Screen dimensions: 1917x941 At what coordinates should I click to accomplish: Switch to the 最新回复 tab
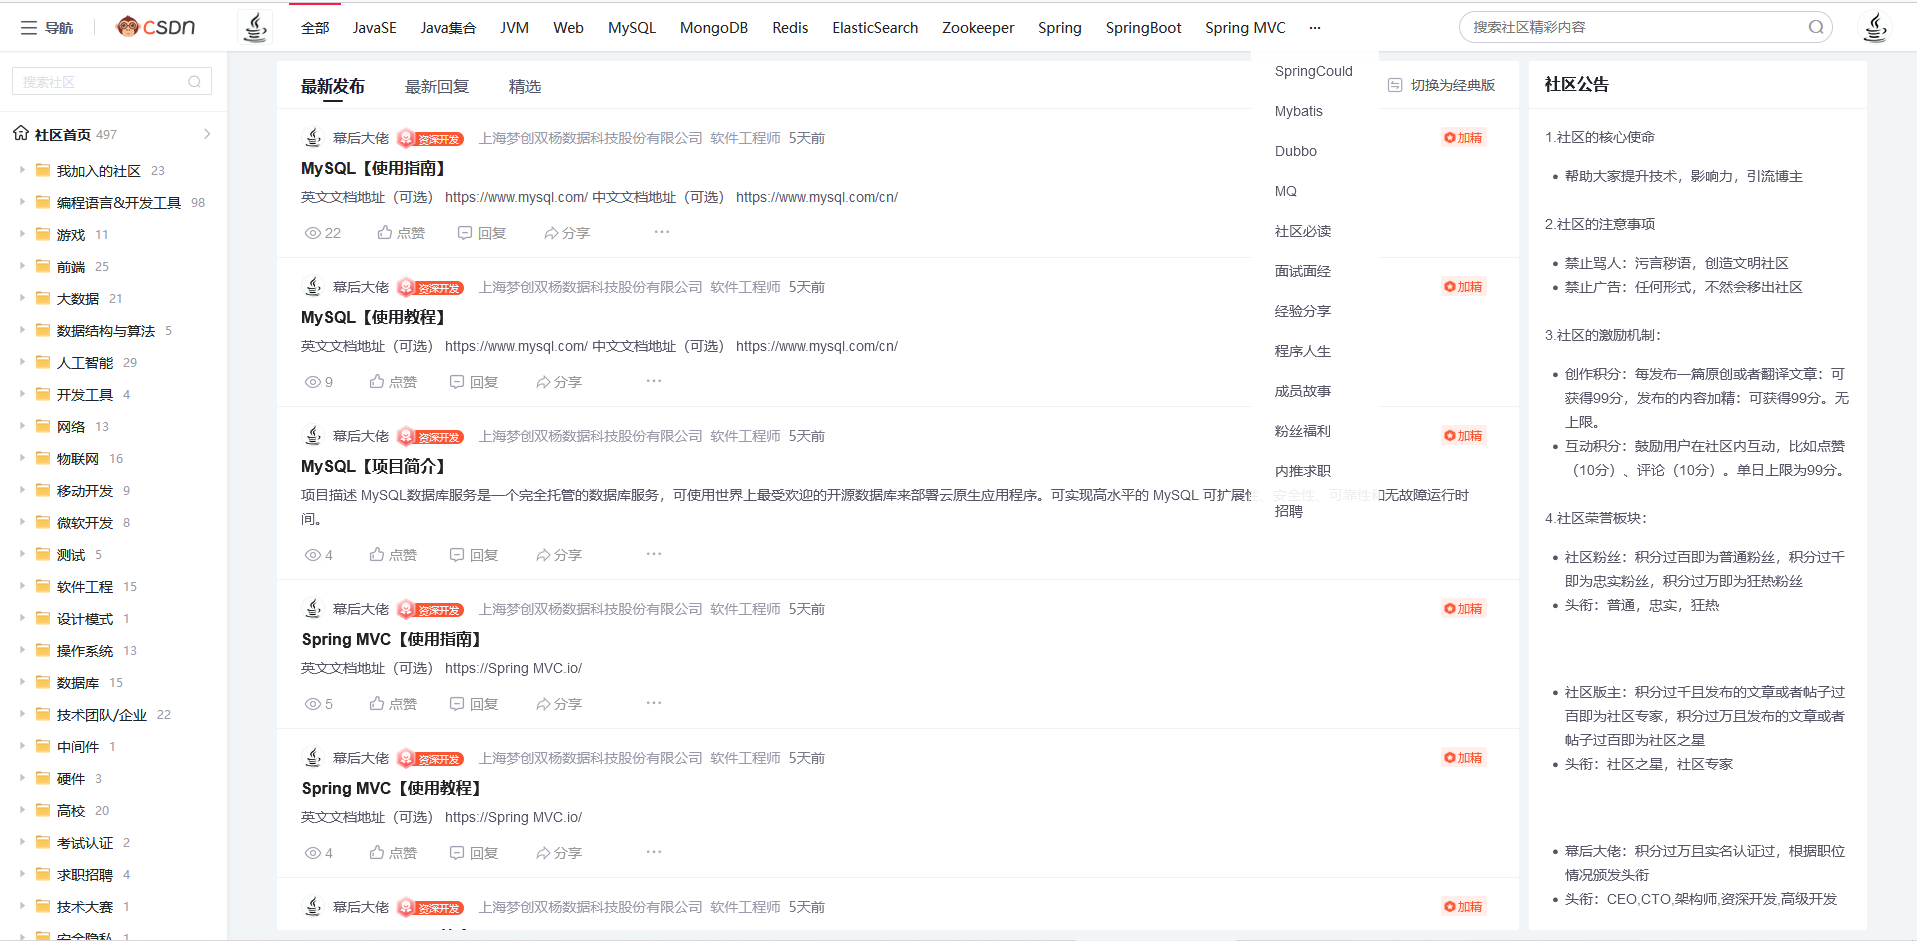click(x=436, y=87)
